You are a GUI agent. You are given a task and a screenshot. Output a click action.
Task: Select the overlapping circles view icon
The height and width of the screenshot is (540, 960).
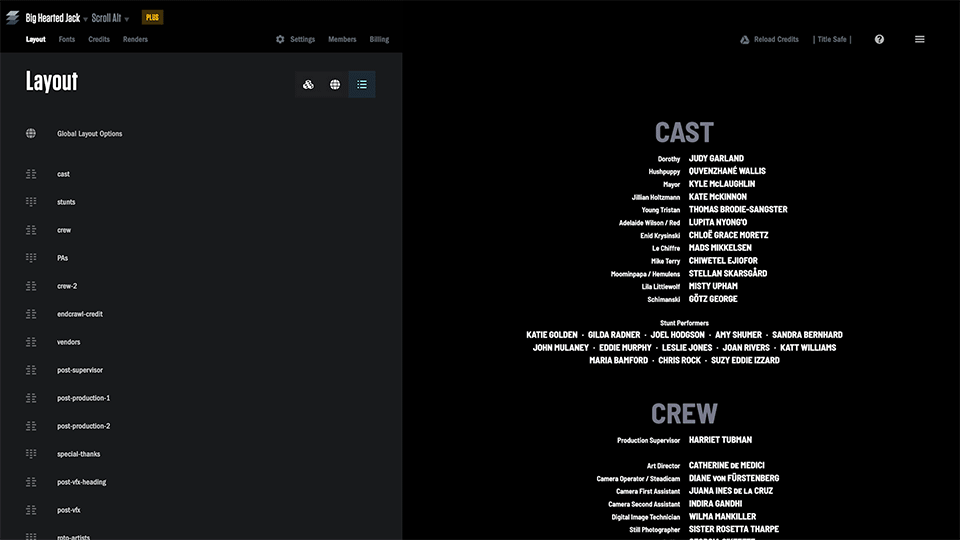pyautogui.click(x=309, y=84)
